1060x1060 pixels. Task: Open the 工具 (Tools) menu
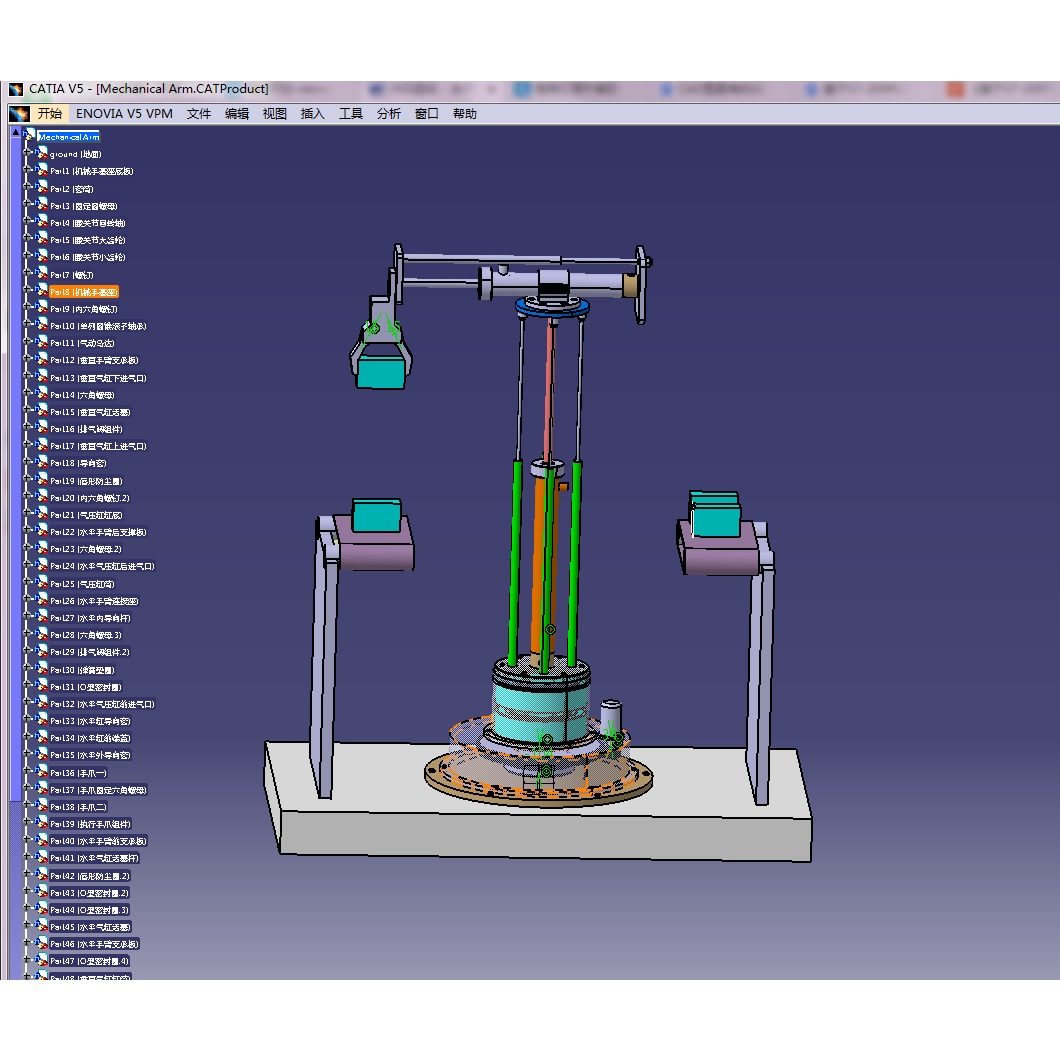pos(351,114)
